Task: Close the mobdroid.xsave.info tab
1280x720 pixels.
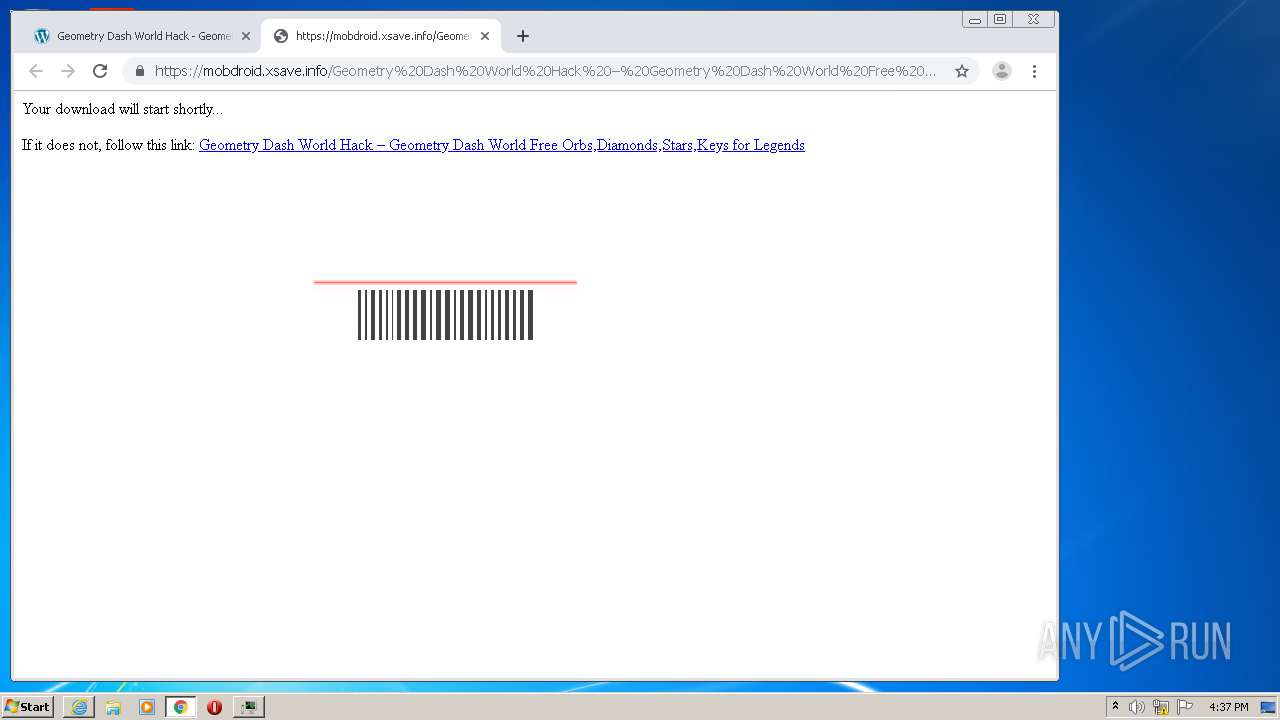Action: (485, 36)
